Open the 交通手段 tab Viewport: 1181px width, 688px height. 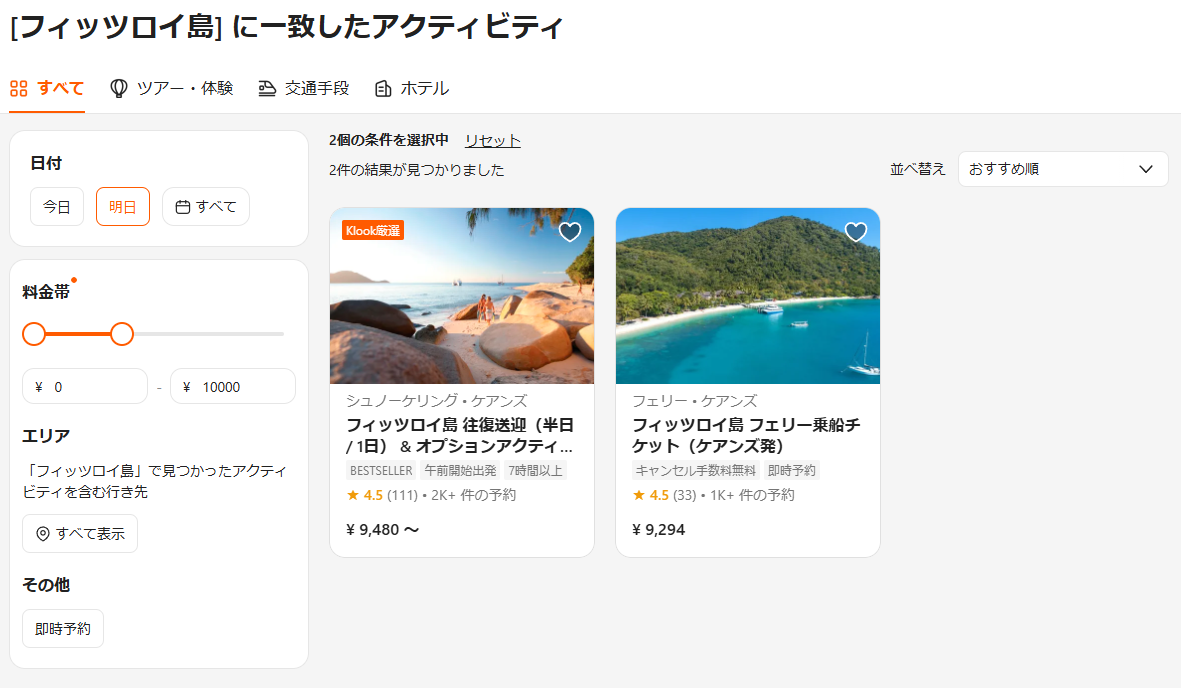tap(304, 89)
